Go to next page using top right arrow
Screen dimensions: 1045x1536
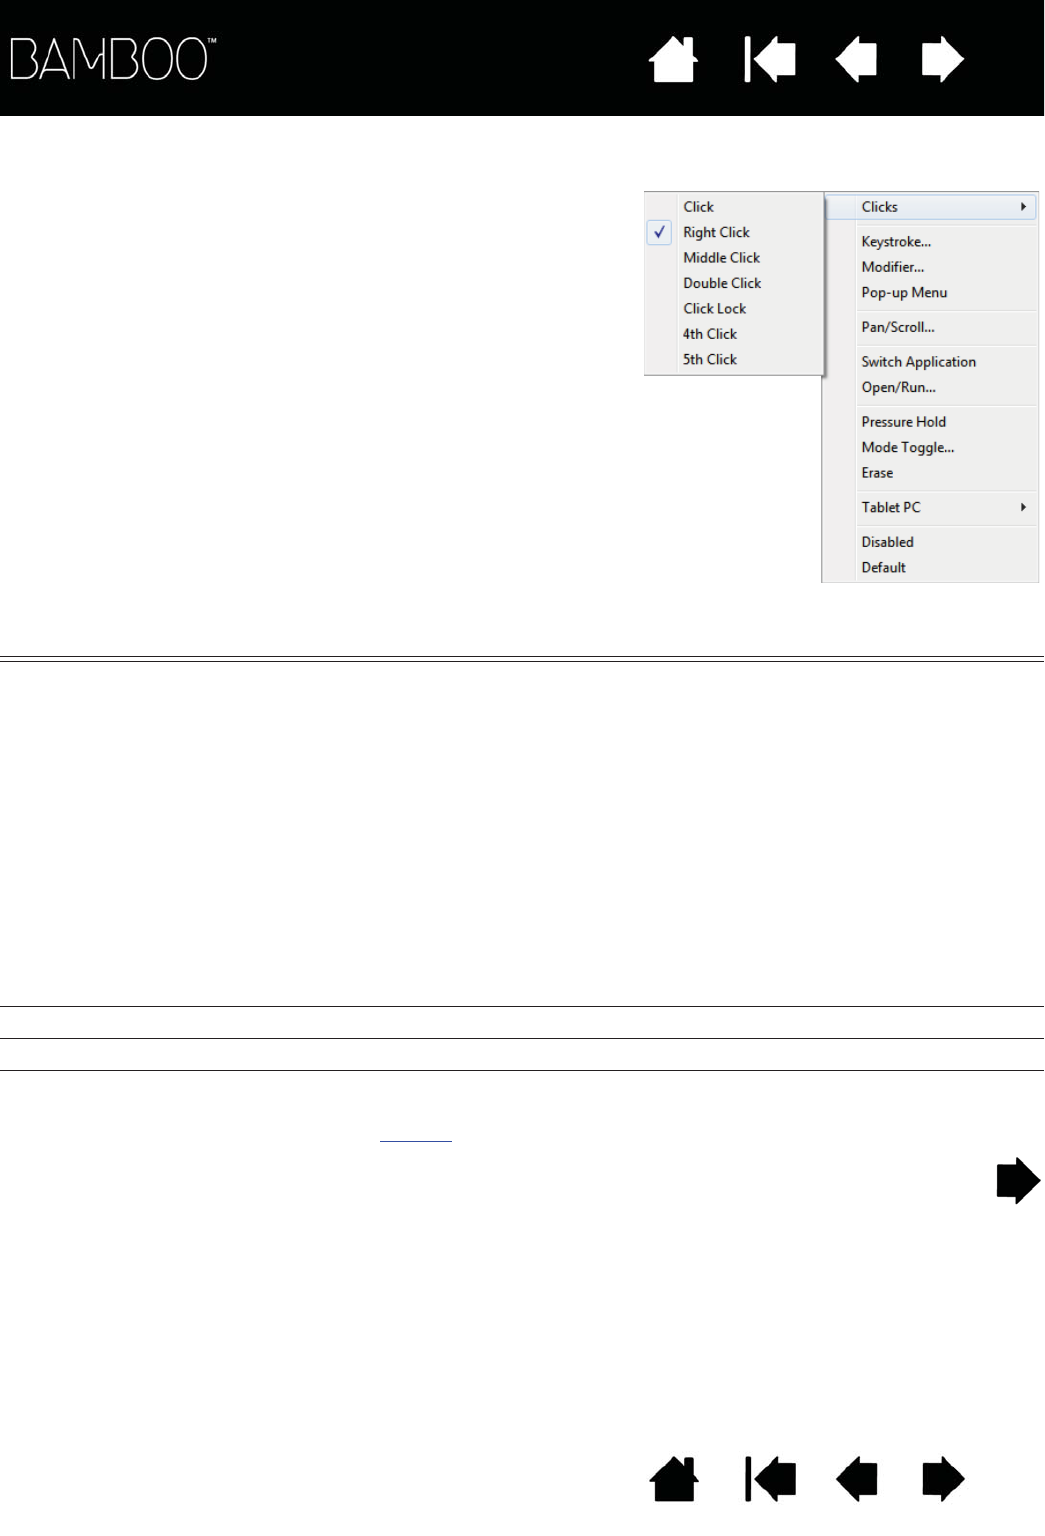pyautogui.click(x=943, y=60)
